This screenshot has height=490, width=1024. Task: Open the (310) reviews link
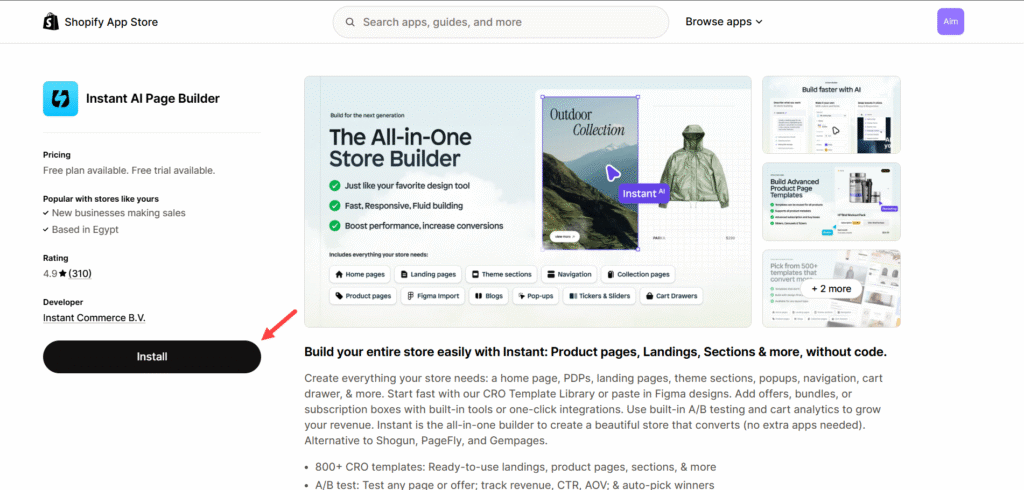(80, 274)
